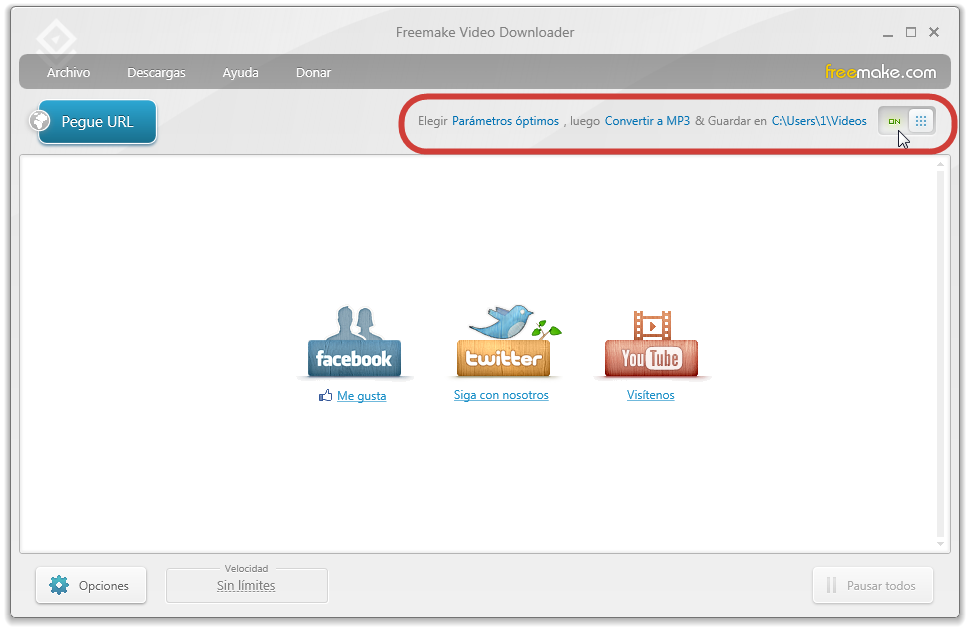Click the Facebook logo image
This screenshot has width=970, height=630.
[x=354, y=342]
